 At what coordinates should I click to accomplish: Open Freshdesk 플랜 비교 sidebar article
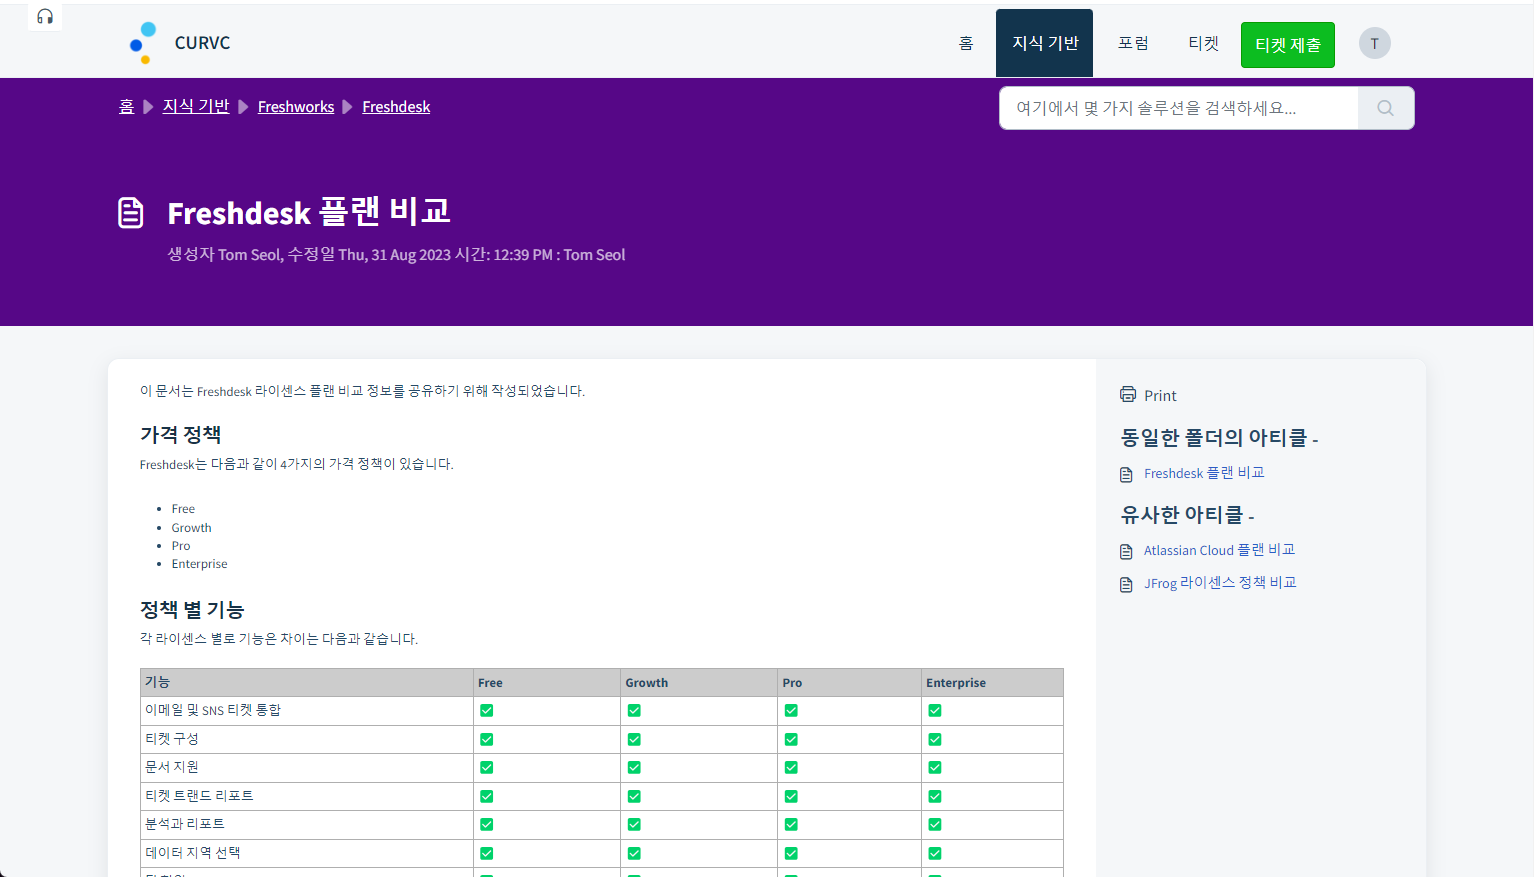tap(1204, 473)
